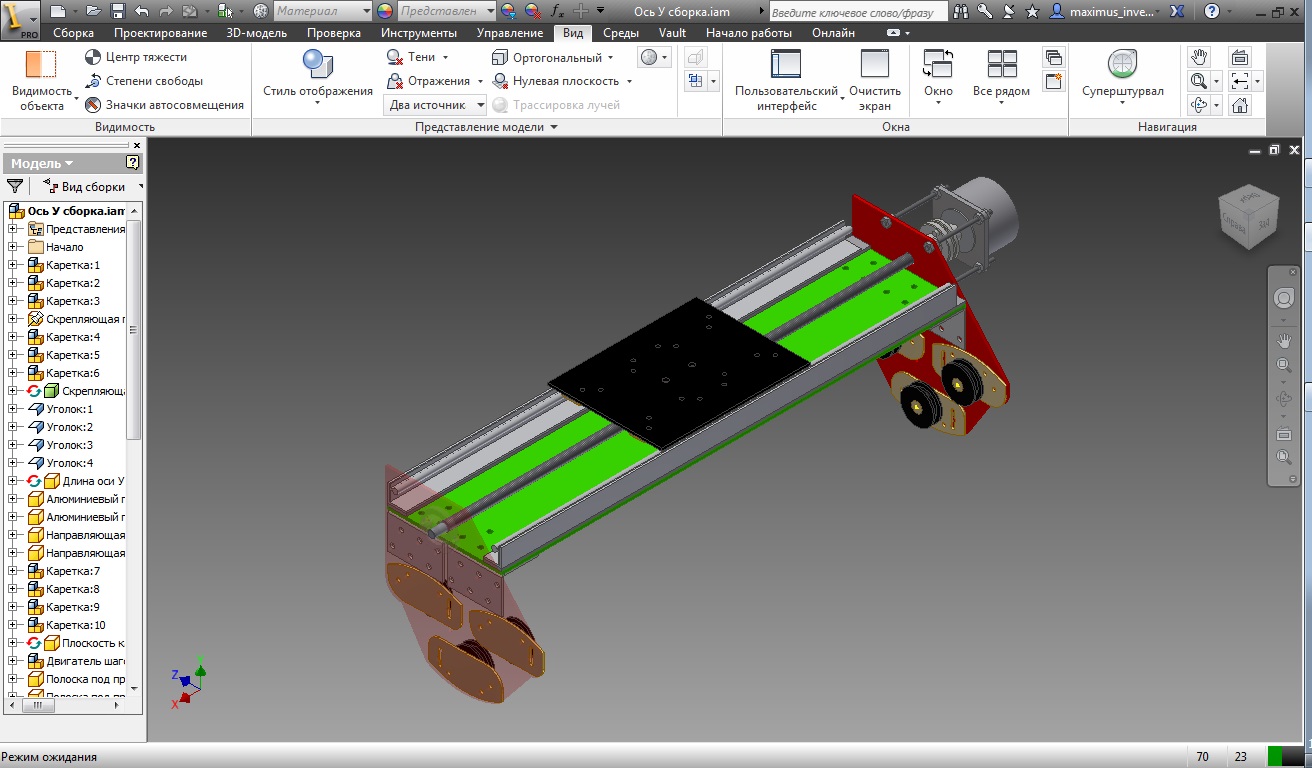Screen dimensions: 1312x768
Task: Select the Pan hand tool in Навигация
Action: coord(1199,57)
